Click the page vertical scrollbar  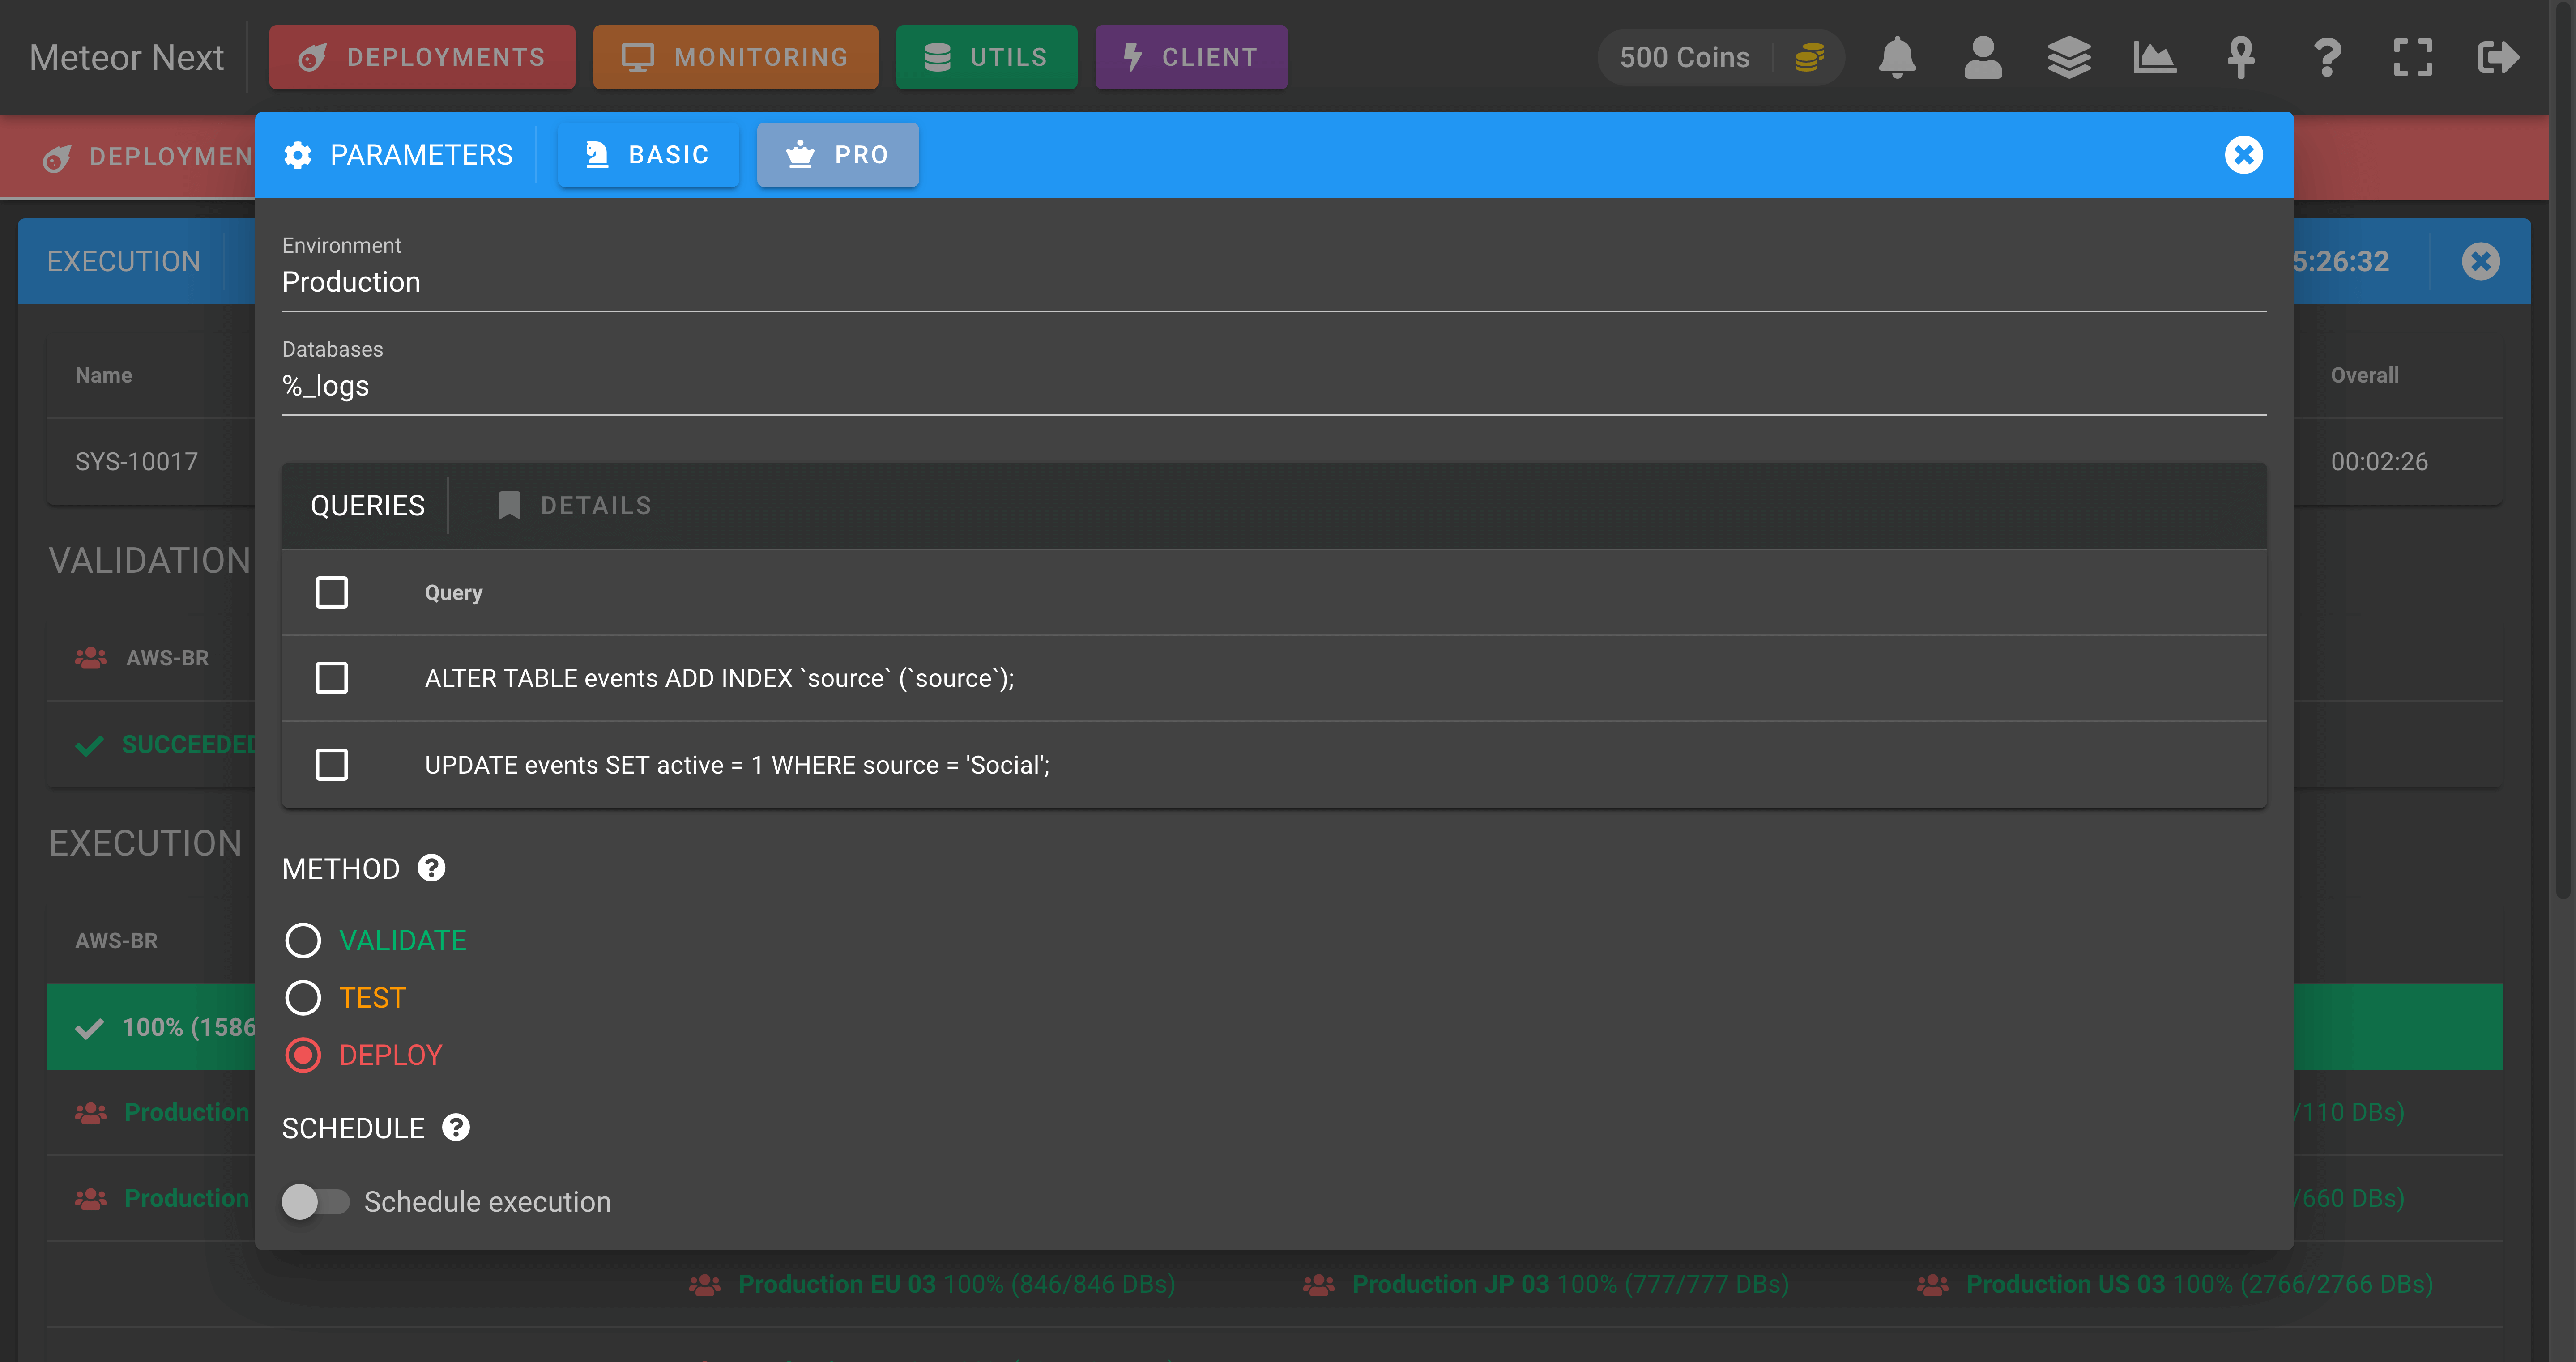(2564, 450)
